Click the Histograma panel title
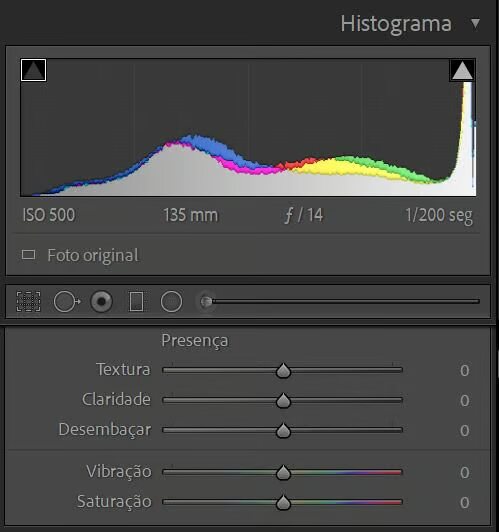Viewport: 499px width, 532px height. pos(396,24)
